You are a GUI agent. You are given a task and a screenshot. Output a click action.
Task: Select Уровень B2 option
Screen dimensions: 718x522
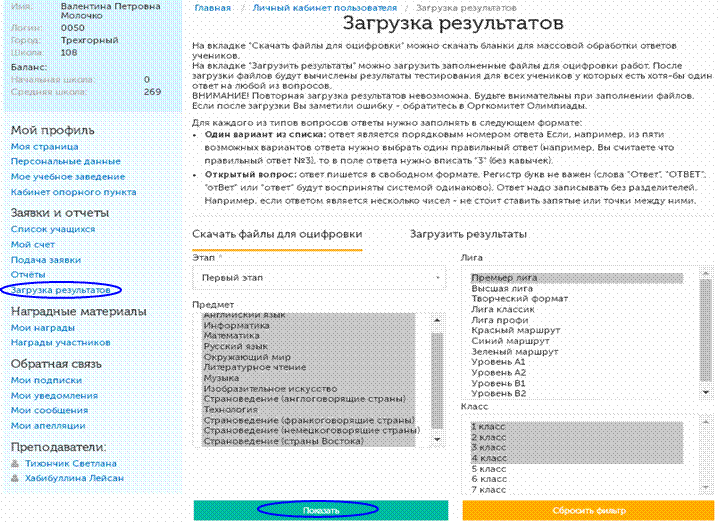[x=577, y=393]
